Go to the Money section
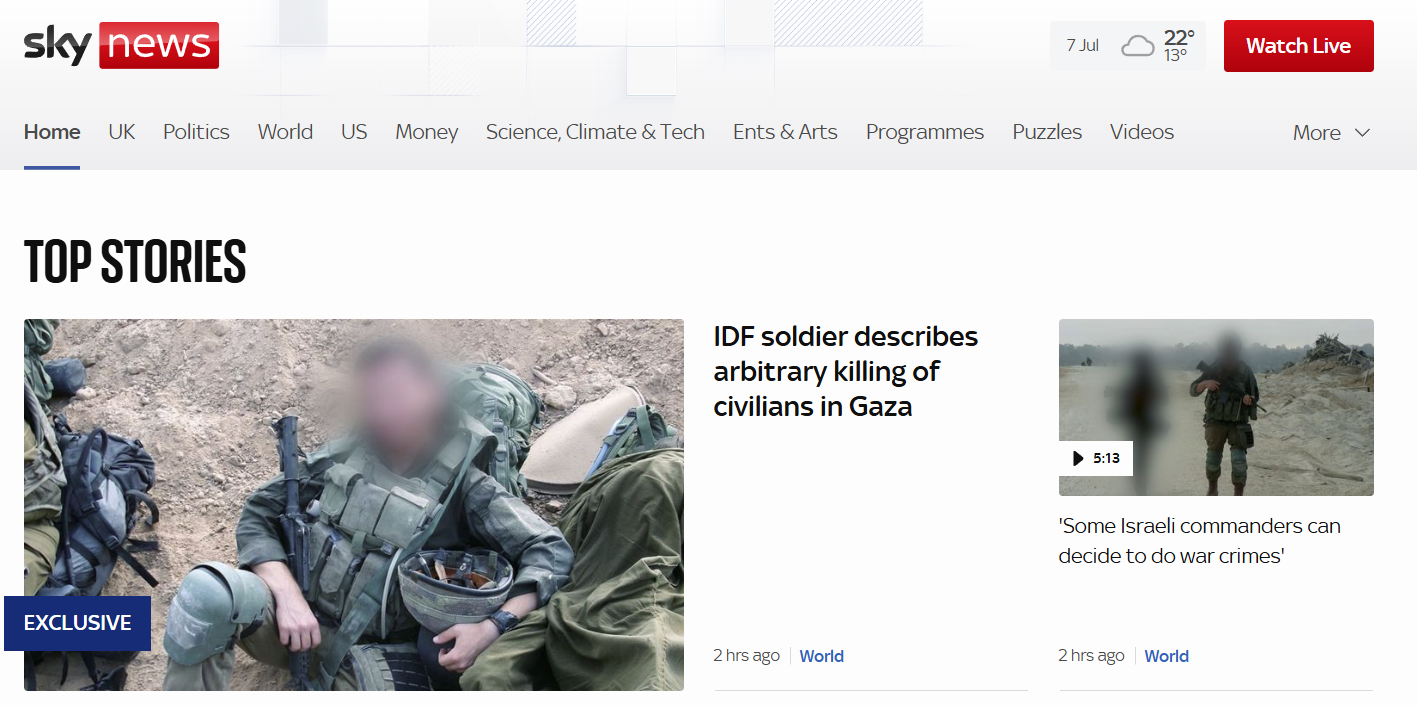 tap(426, 132)
